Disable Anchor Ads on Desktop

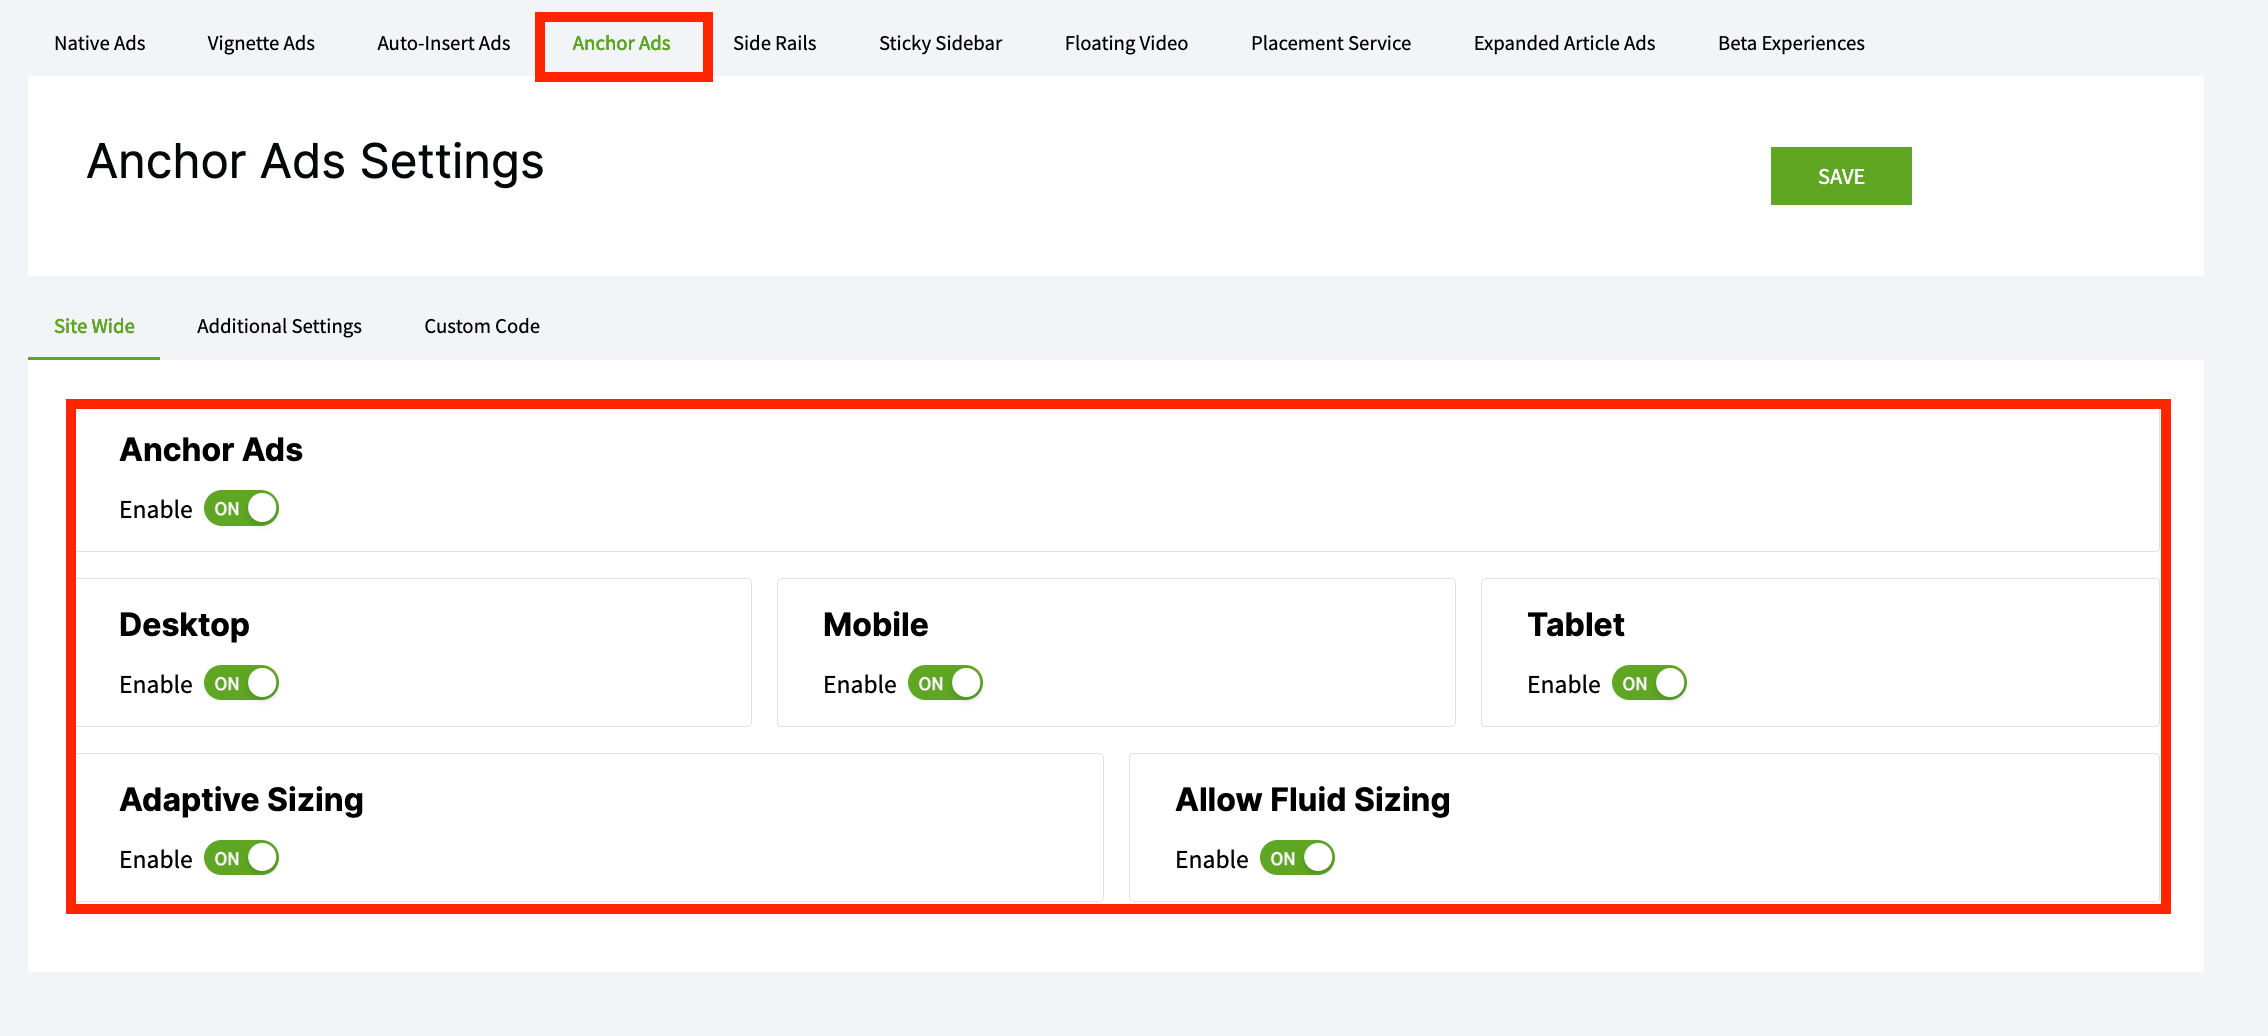tap(241, 683)
